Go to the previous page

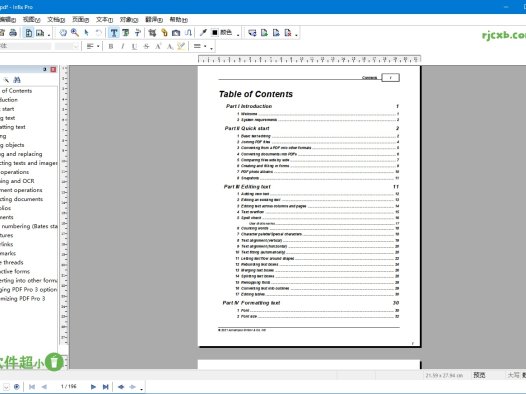44,387
